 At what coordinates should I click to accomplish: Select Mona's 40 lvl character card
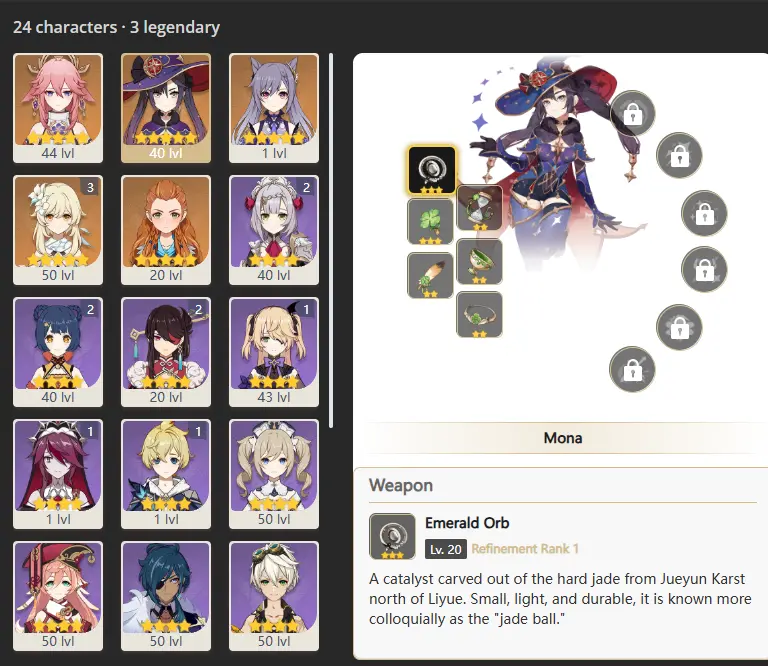[166, 108]
